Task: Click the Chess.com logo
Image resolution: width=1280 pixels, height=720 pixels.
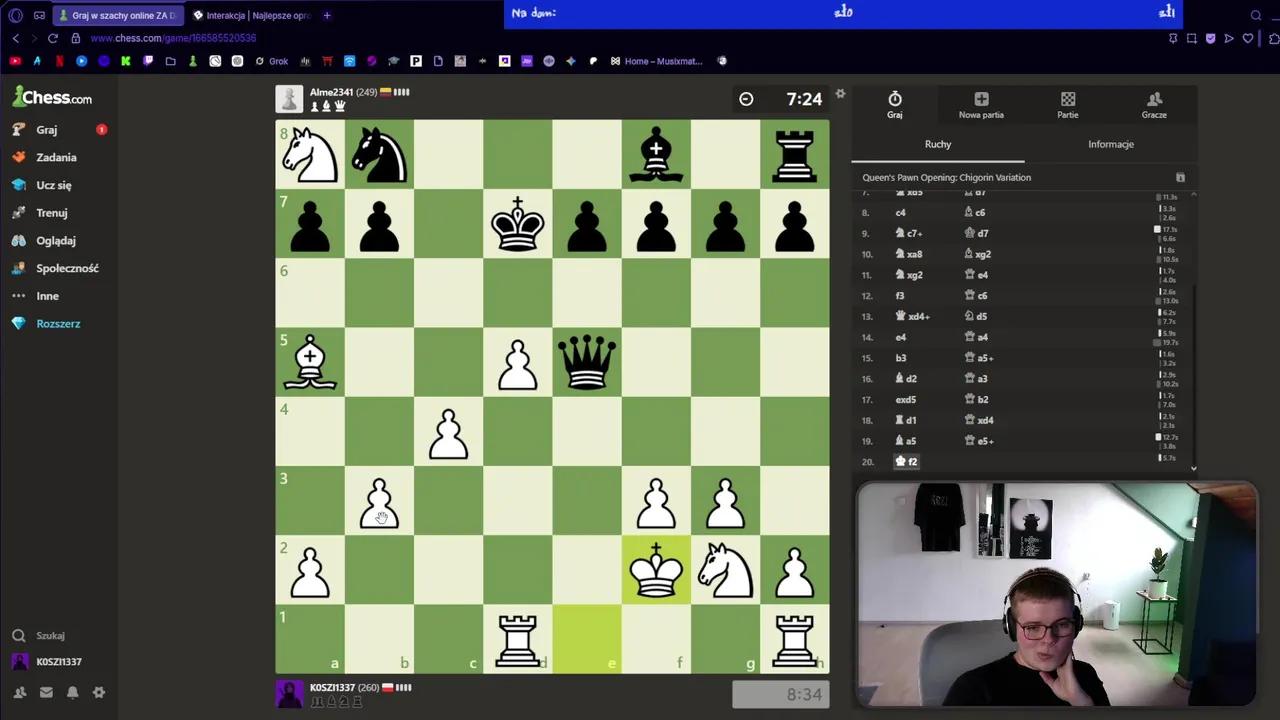Action: click(52, 97)
